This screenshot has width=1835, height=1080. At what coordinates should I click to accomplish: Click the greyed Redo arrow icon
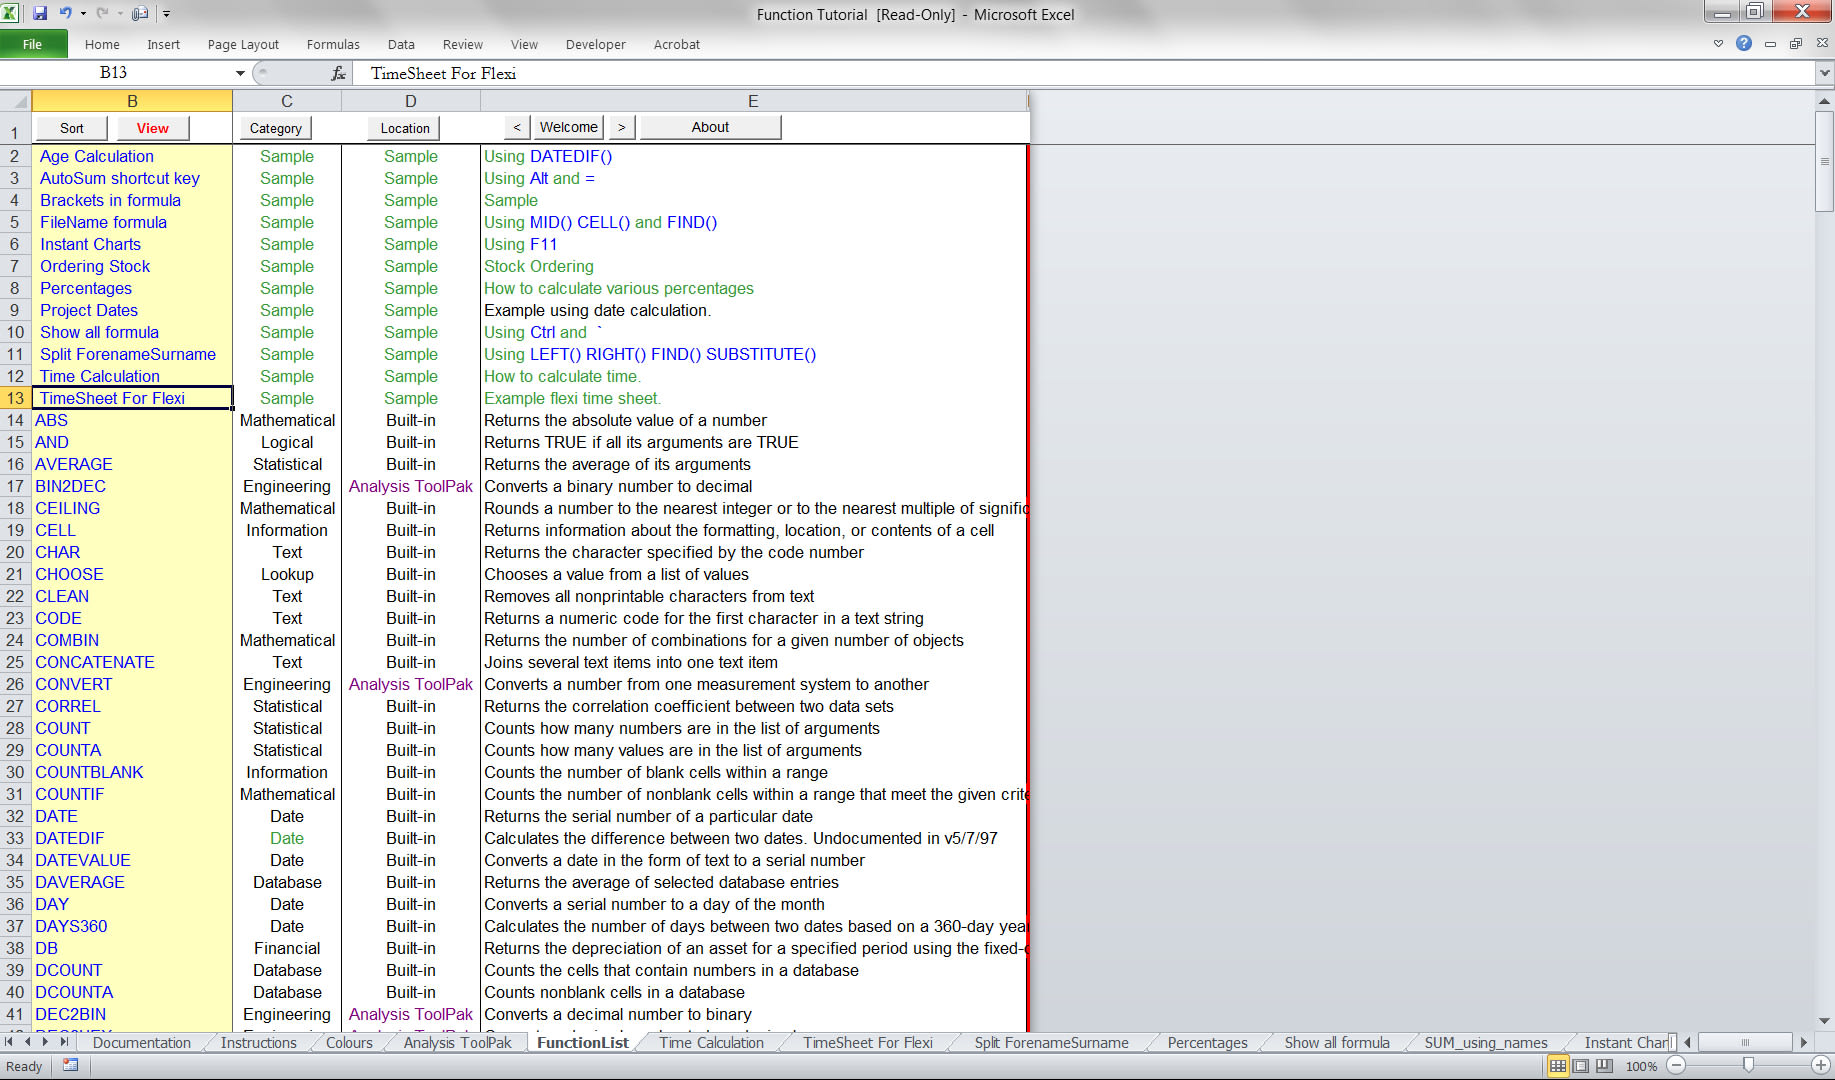coord(101,13)
